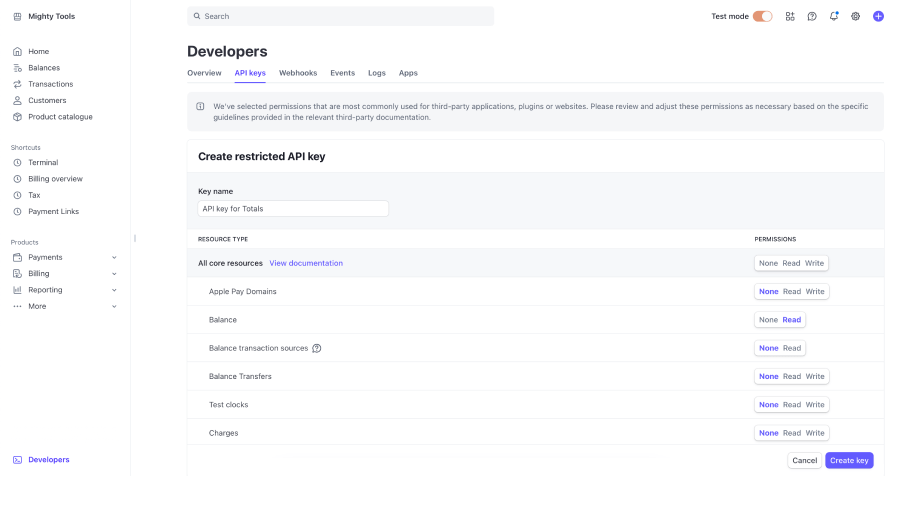Click the Search field

(340, 16)
